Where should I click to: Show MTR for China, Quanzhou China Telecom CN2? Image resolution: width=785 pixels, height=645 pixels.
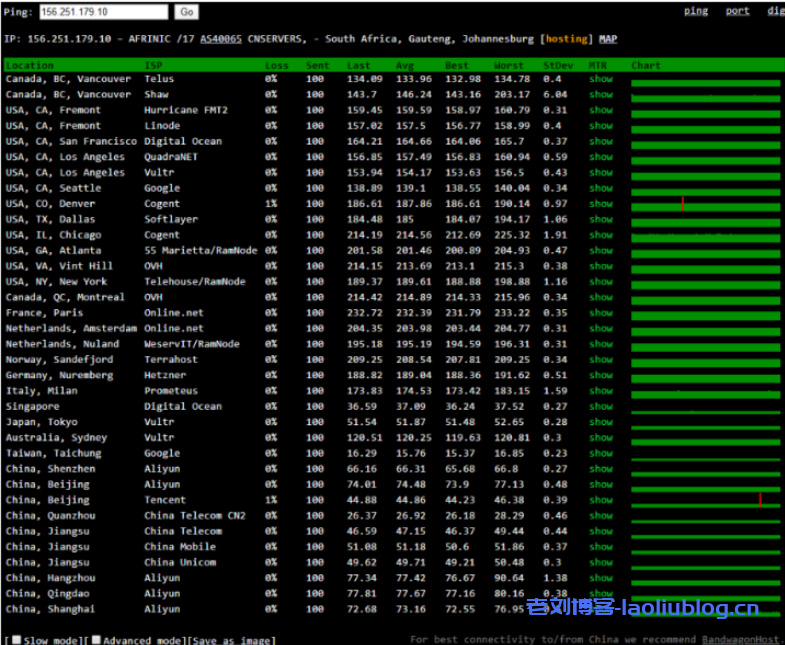(600, 516)
